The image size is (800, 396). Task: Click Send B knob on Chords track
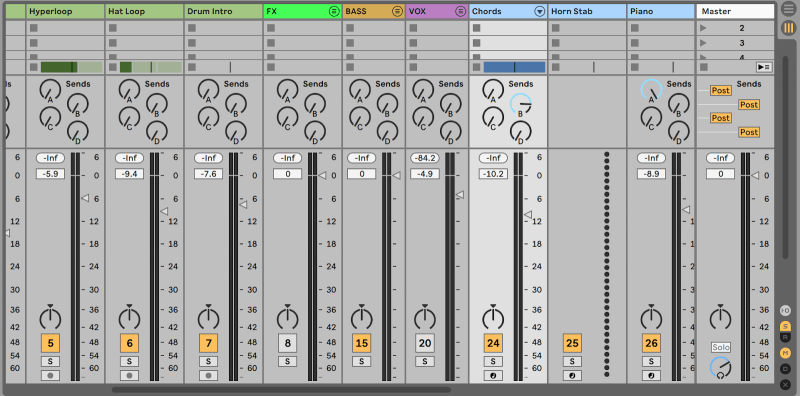click(x=520, y=104)
